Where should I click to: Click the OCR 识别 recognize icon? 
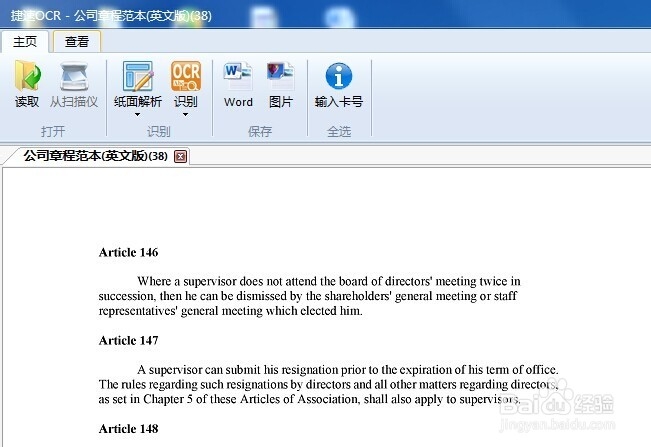[186, 76]
